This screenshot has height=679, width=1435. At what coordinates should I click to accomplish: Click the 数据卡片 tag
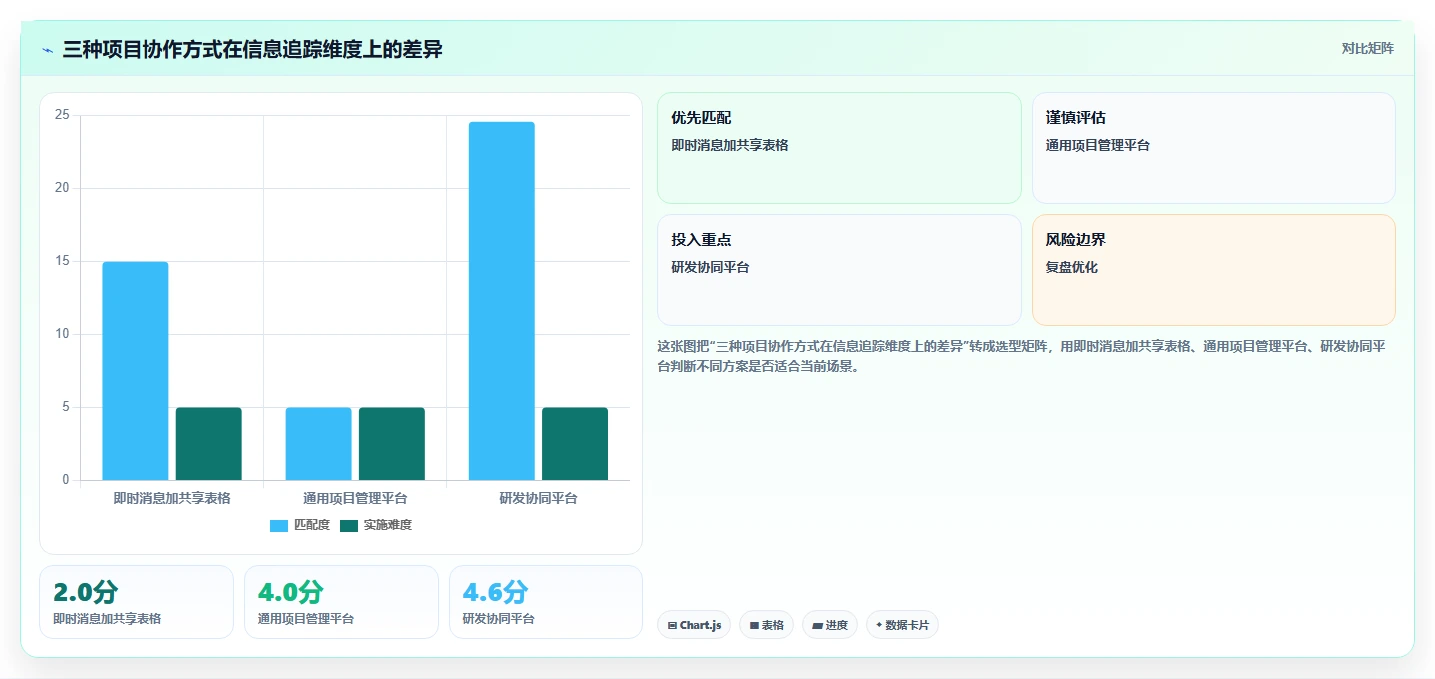pyautogui.click(x=902, y=625)
